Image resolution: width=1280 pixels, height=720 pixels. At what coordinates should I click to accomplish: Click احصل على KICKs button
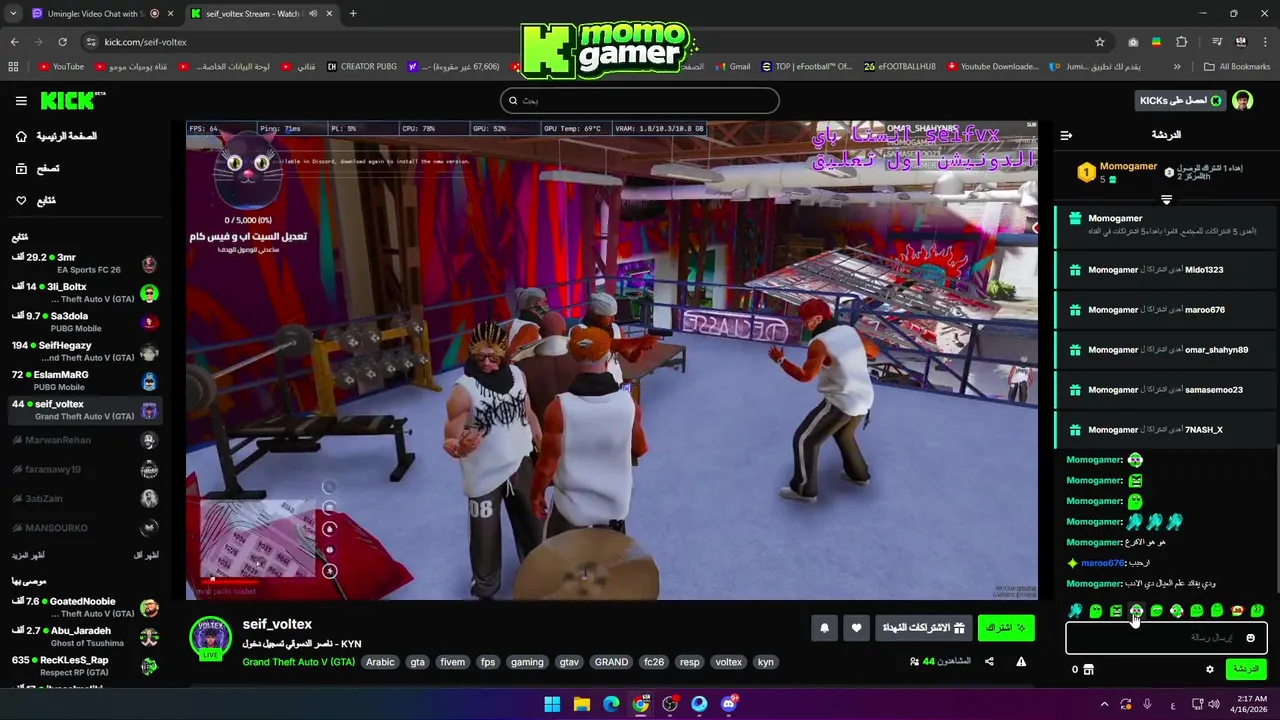click(x=1180, y=101)
